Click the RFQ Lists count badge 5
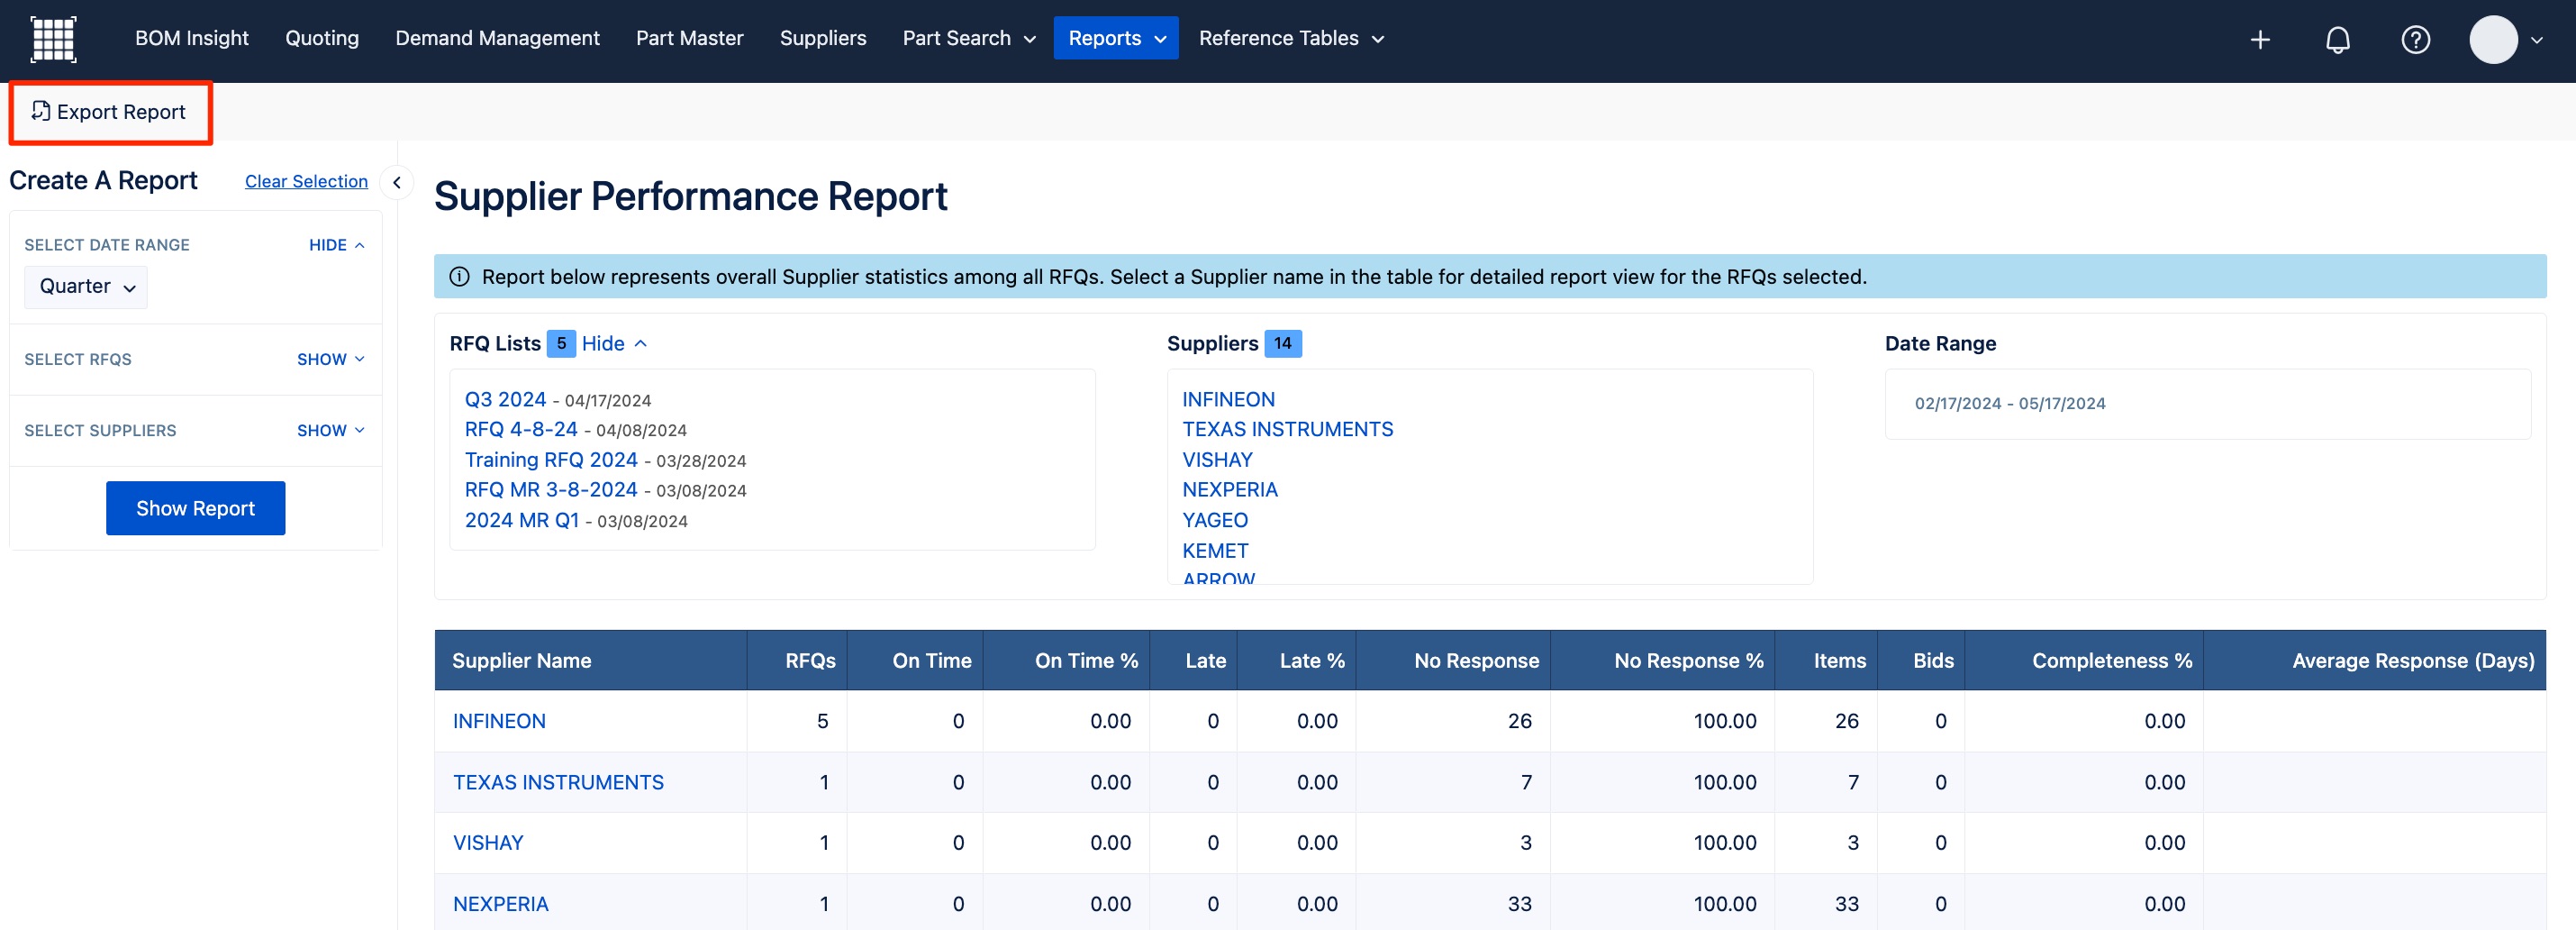 pos(561,344)
